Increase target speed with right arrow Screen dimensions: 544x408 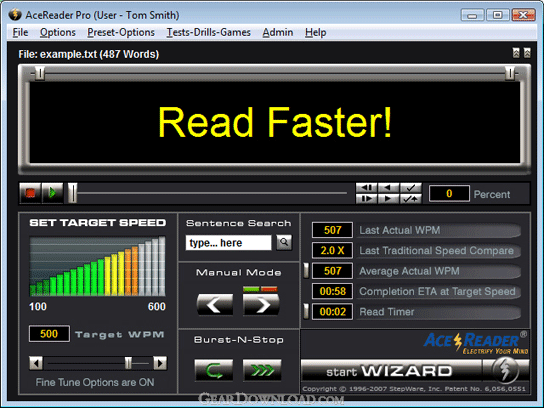pos(160,363)
